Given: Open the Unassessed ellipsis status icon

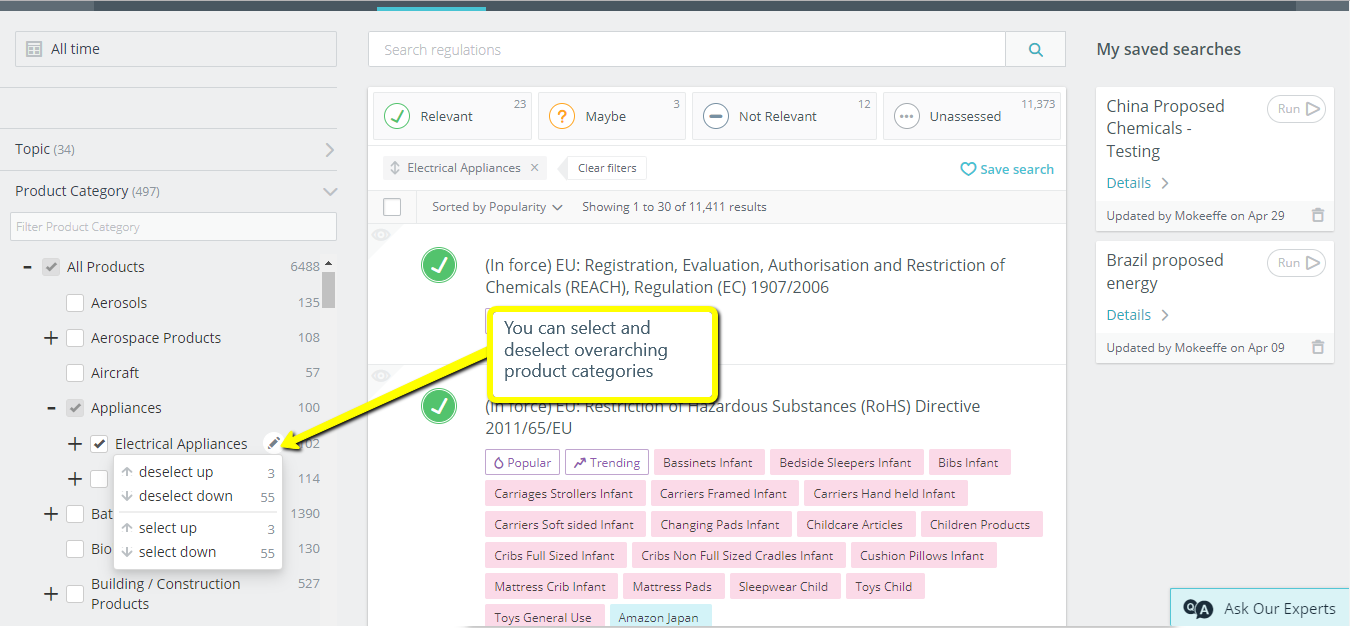Looking at the screenshot, I should tap(906, 115).
